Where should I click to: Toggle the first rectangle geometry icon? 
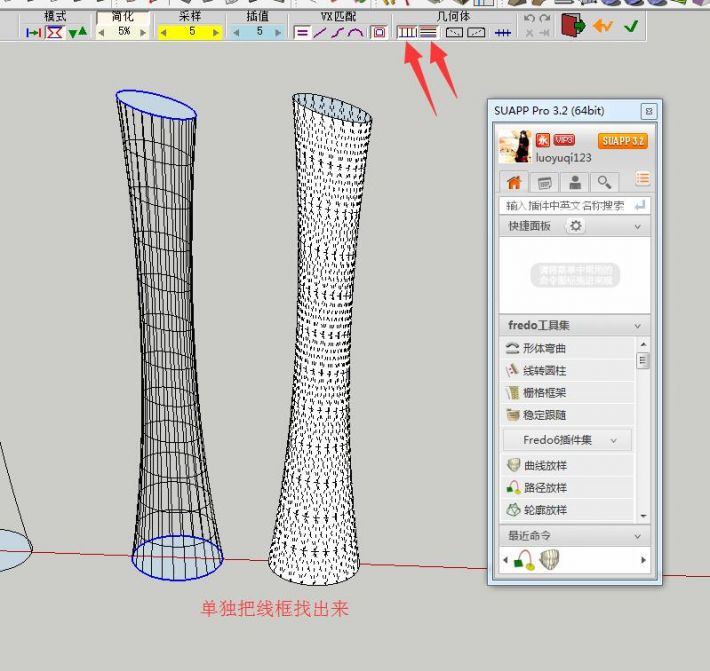454,33
